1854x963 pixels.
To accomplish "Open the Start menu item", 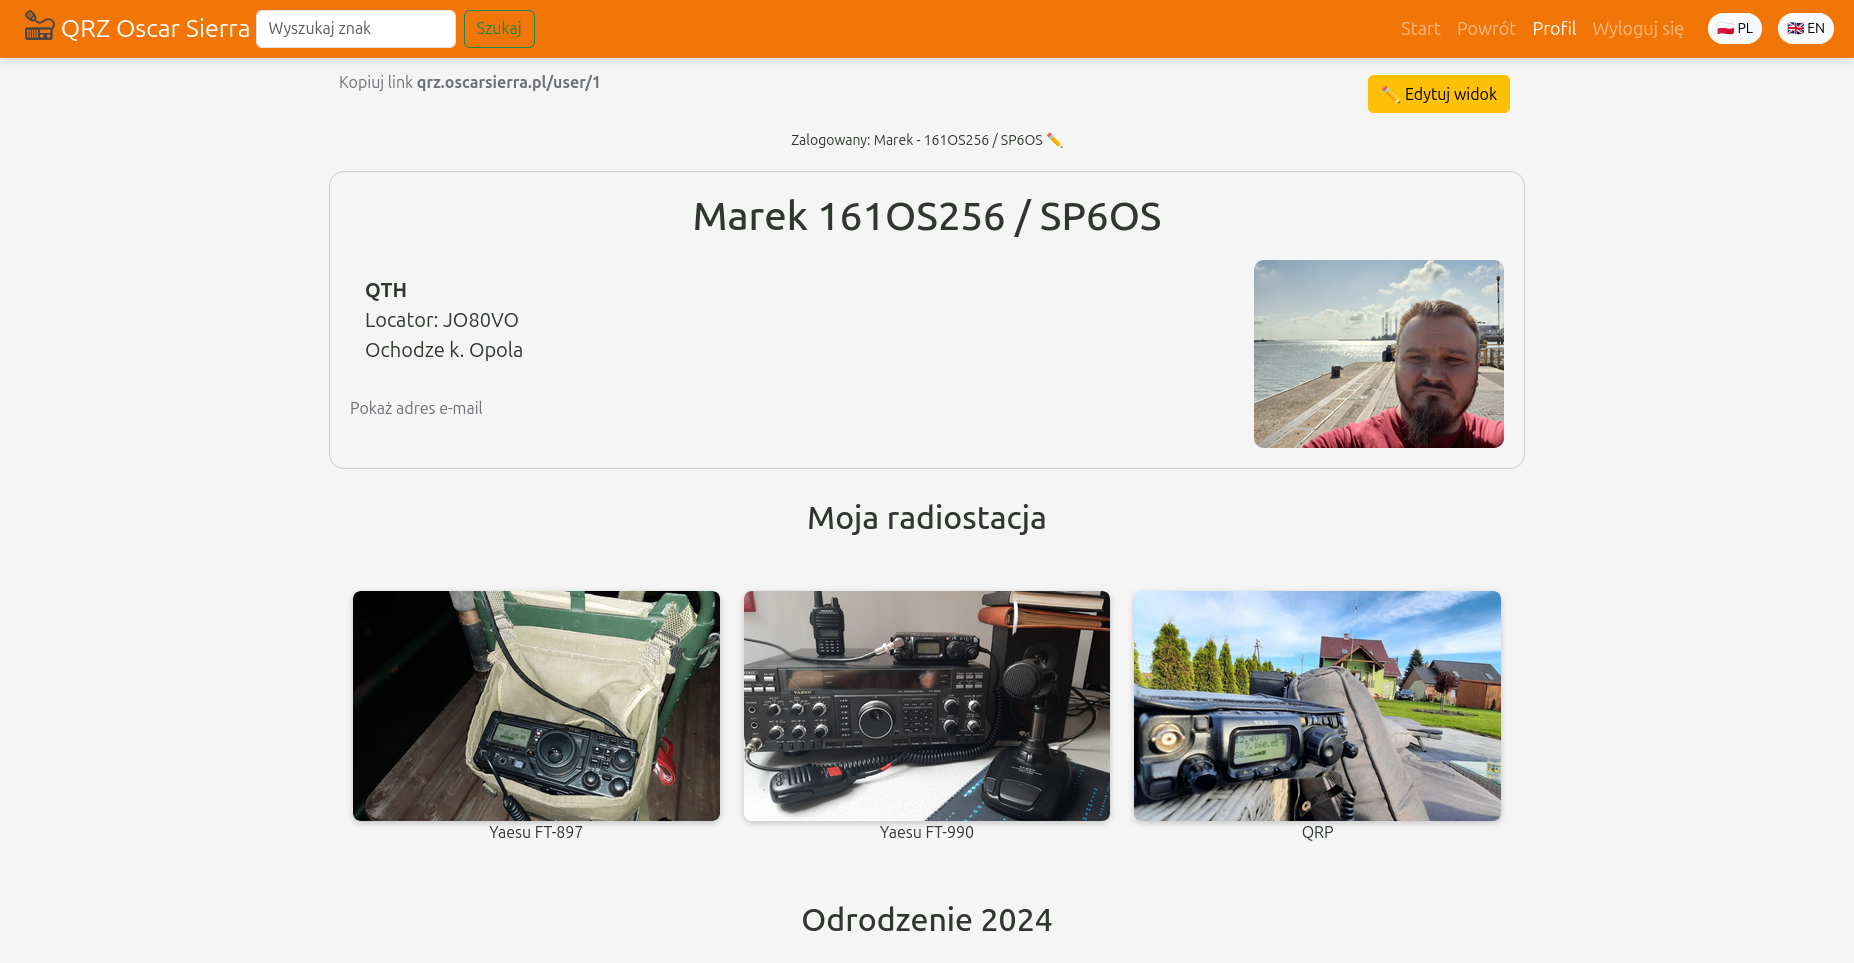I will 1420,29.
